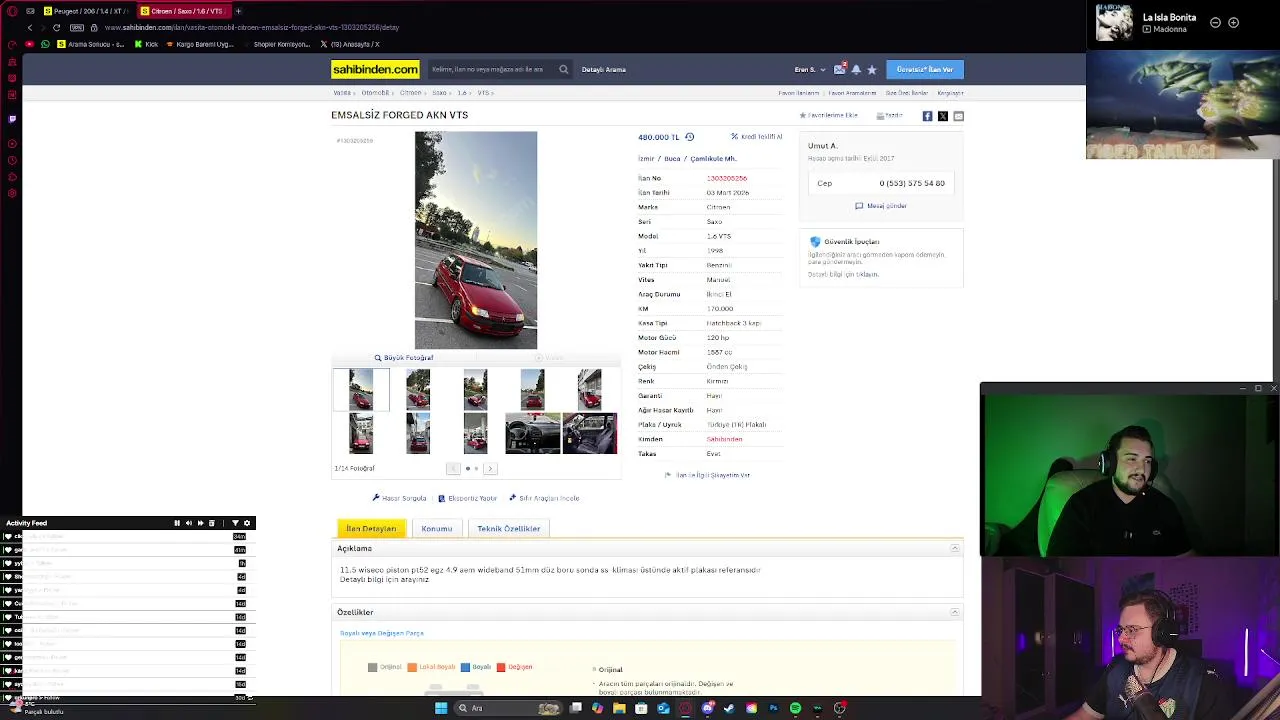Click Favorilerime Ekle link
Image resolution: width=1280 pixels, height=720 pixels.
click(x=829, y=116)
